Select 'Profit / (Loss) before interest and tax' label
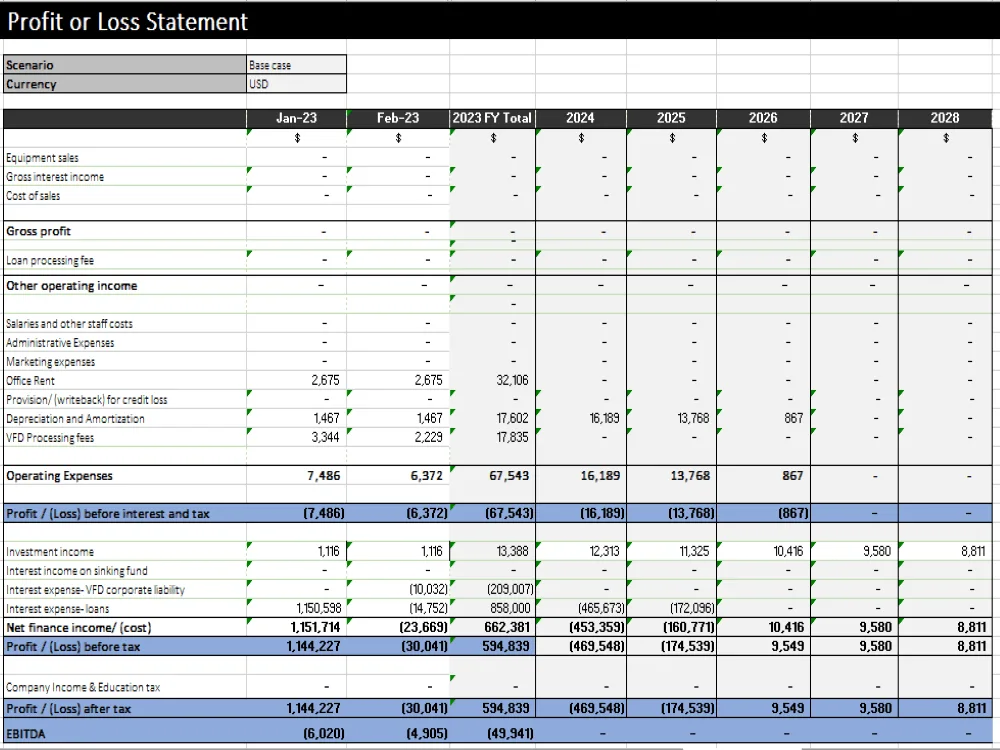Image resolution: width=1000 pixels, height=750 pixels. [x=108, y=513]
